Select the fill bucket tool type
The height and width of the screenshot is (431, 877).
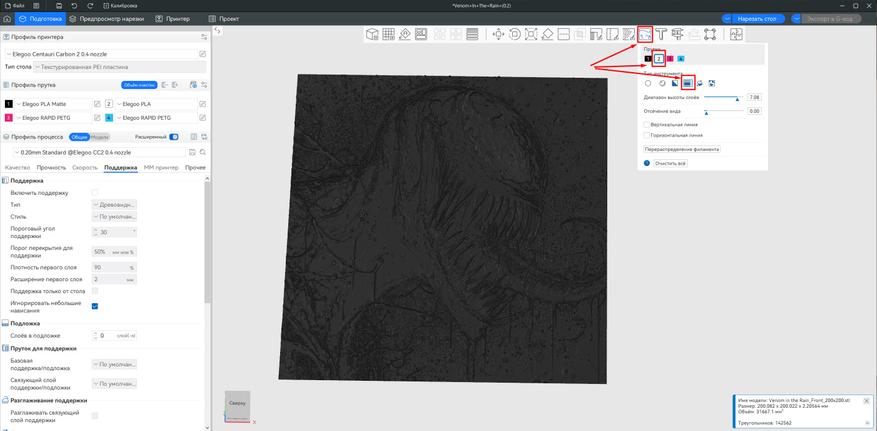(x=700, y=83)
